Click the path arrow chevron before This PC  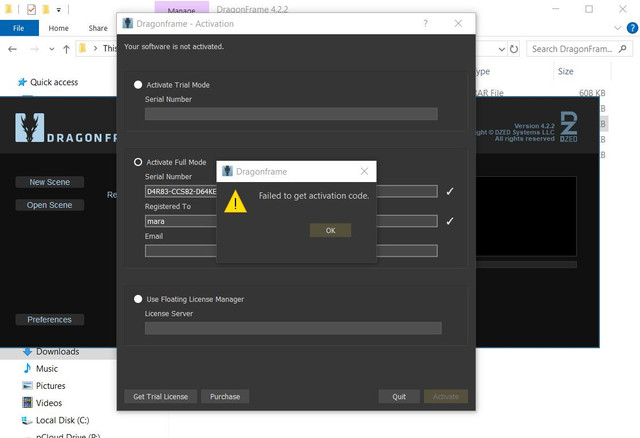pos(96,49)
